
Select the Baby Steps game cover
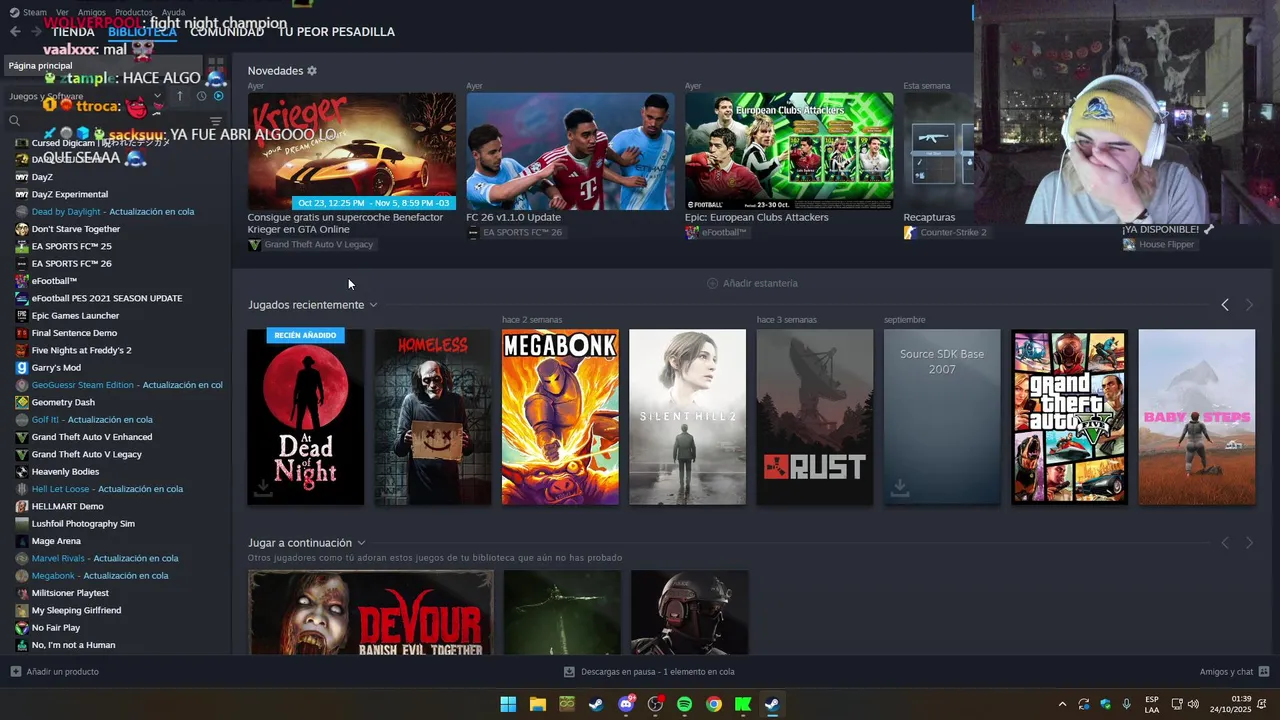(1197, 417)
